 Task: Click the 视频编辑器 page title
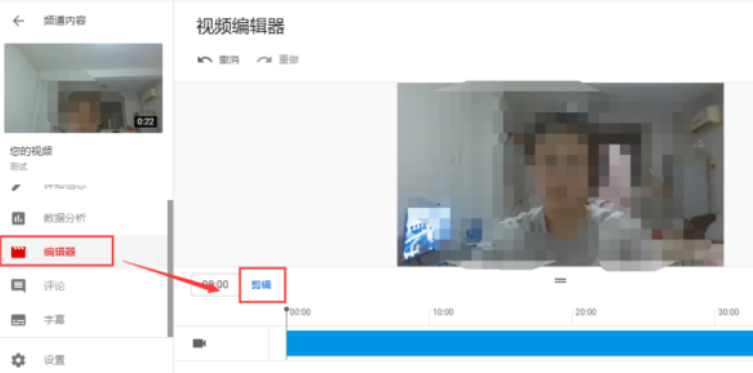tap(240, 26)
